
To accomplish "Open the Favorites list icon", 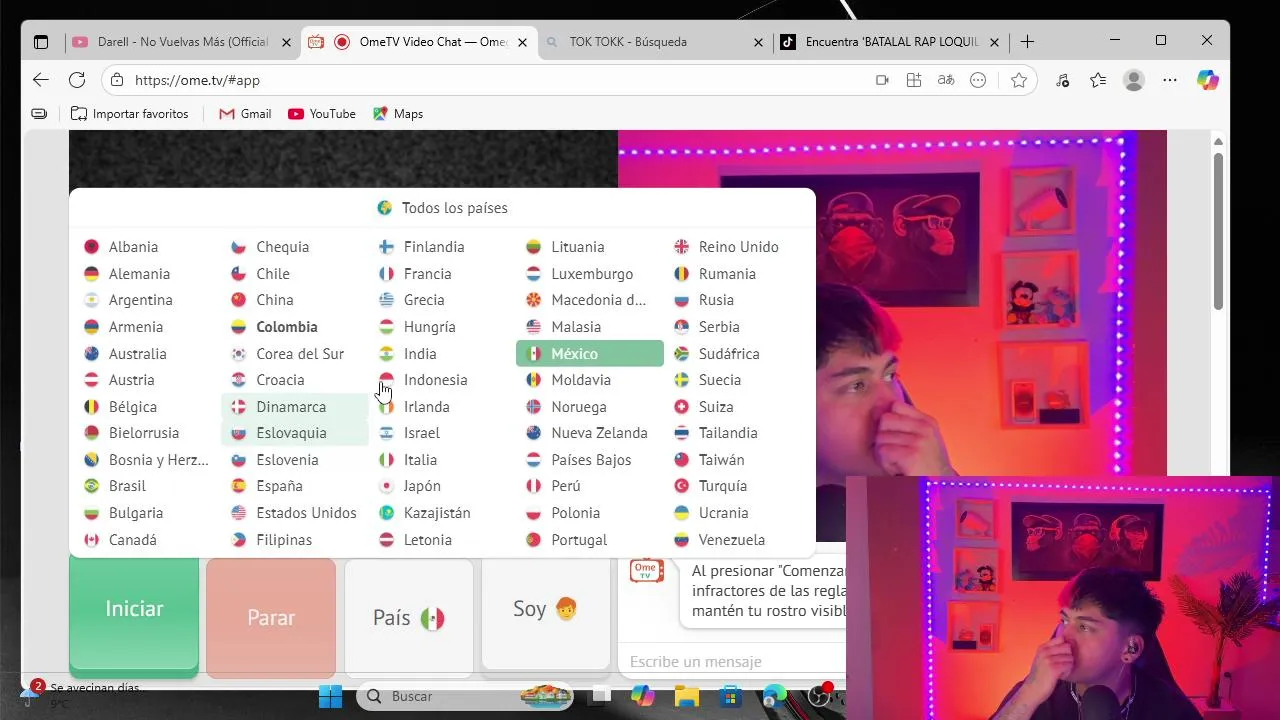I will [x=1098, y=80].
